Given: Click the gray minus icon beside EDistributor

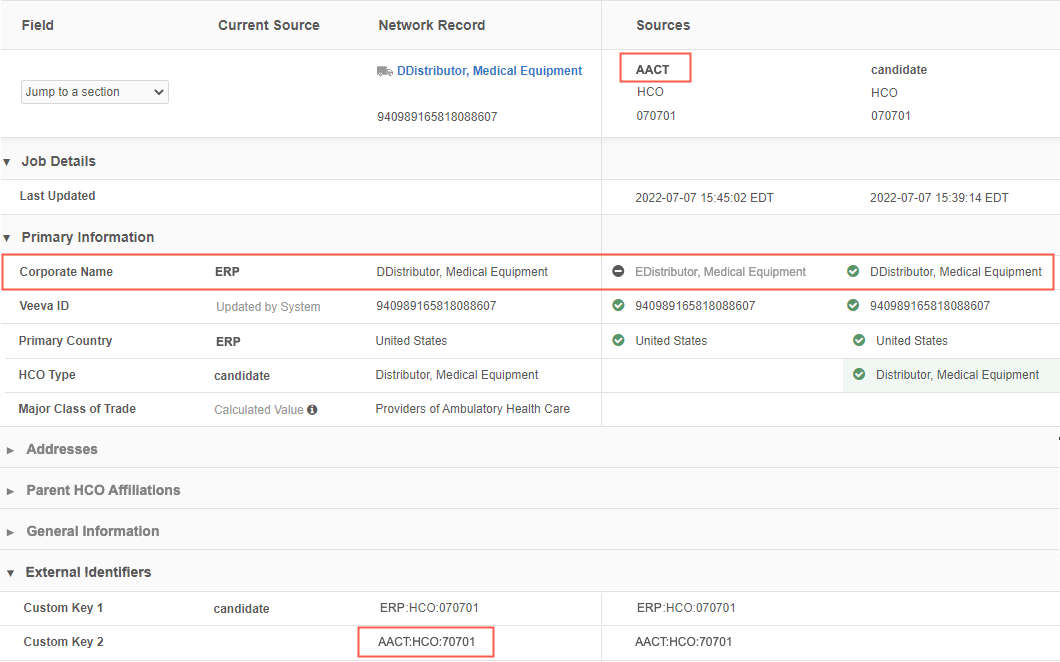Looking at the screenshot, I should (619, 272).
